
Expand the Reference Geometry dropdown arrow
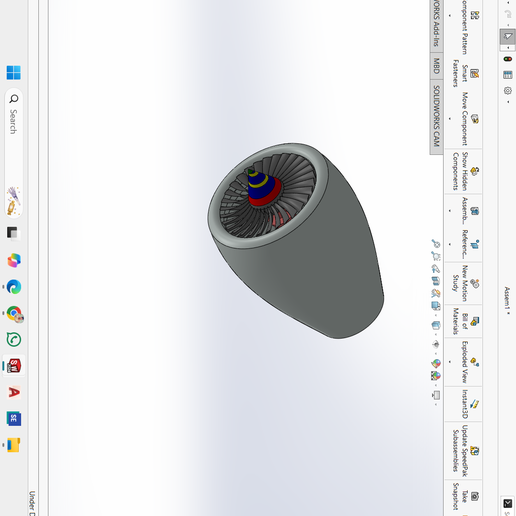click(450, 244)
